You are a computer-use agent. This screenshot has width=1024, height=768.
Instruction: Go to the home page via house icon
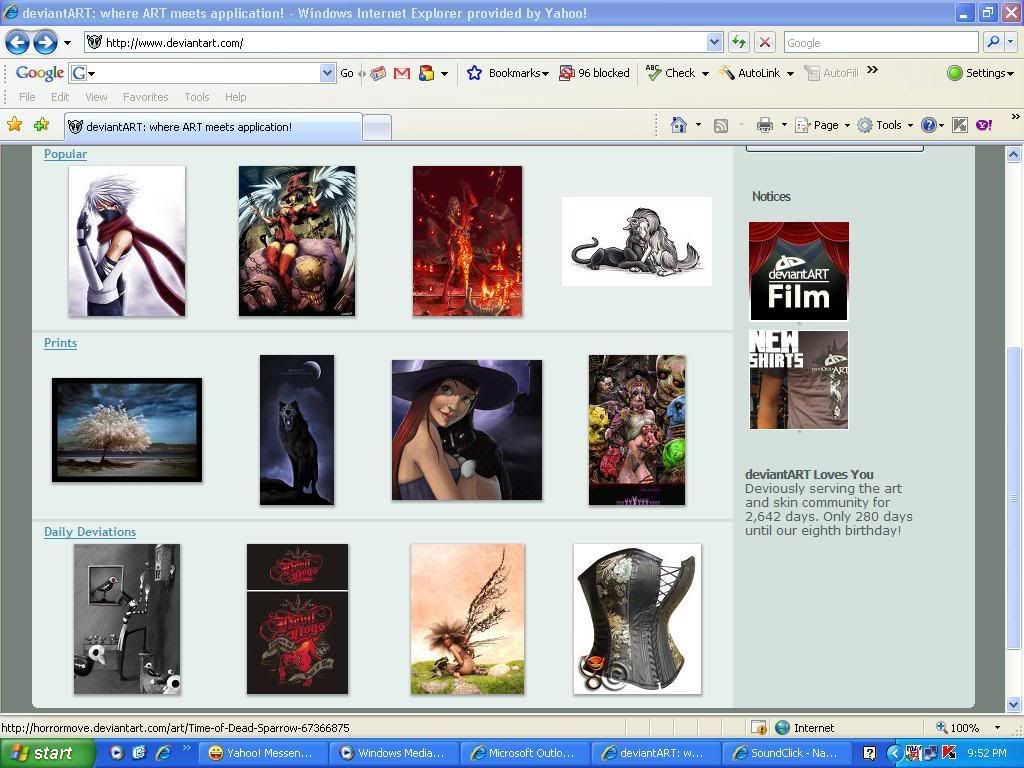[x=679, y=125]
